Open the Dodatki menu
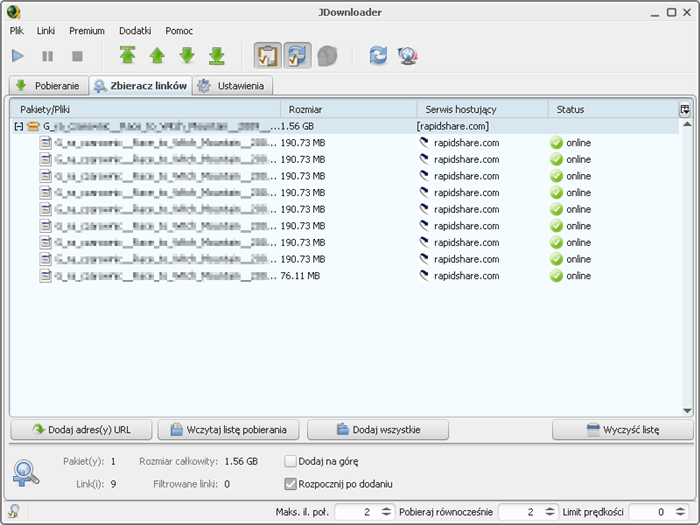Image resolution: width=700 pixels, height=525 pixels. [x=135, y=31]
